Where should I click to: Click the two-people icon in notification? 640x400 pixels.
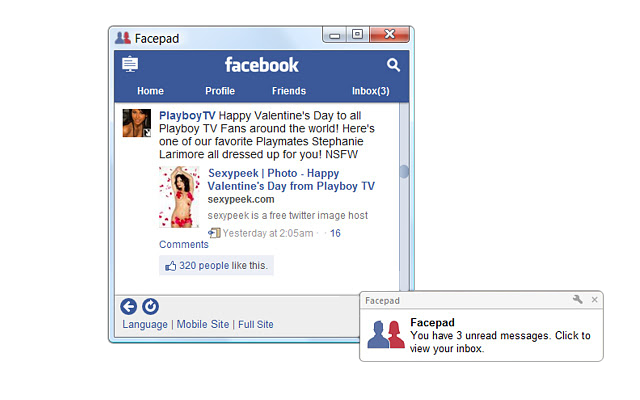386,335
